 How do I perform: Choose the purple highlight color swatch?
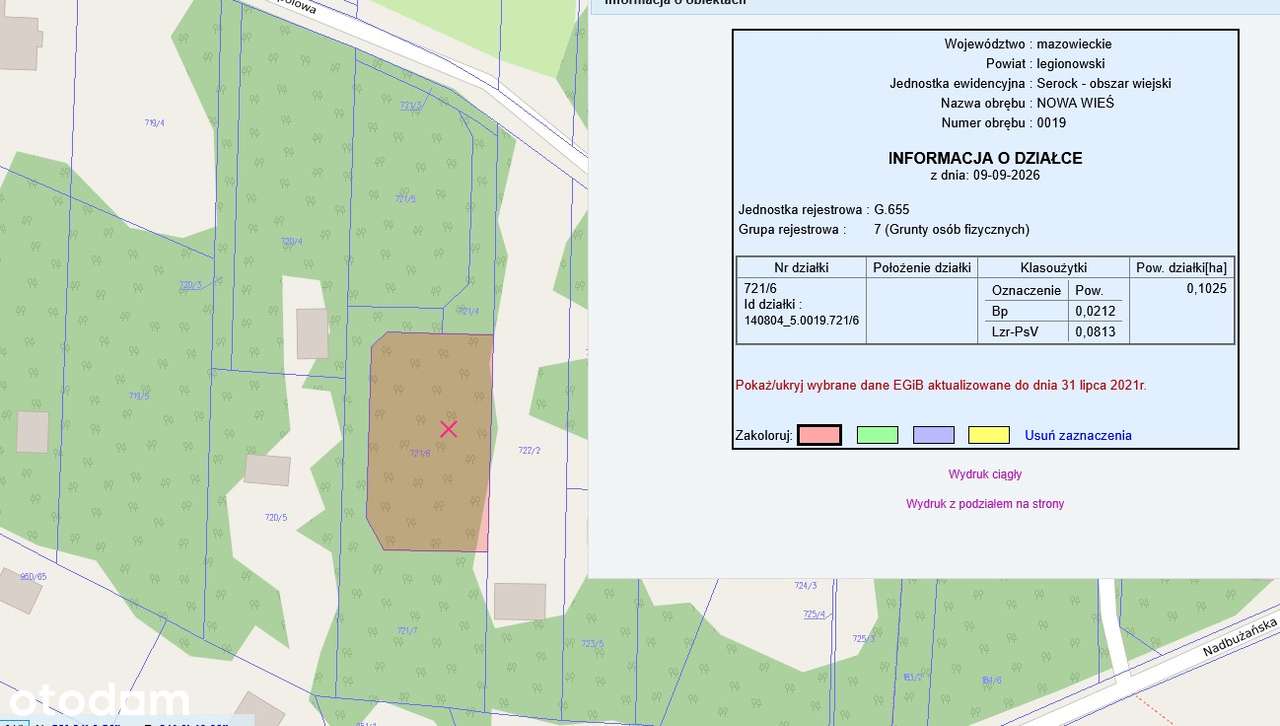[933, 435]
